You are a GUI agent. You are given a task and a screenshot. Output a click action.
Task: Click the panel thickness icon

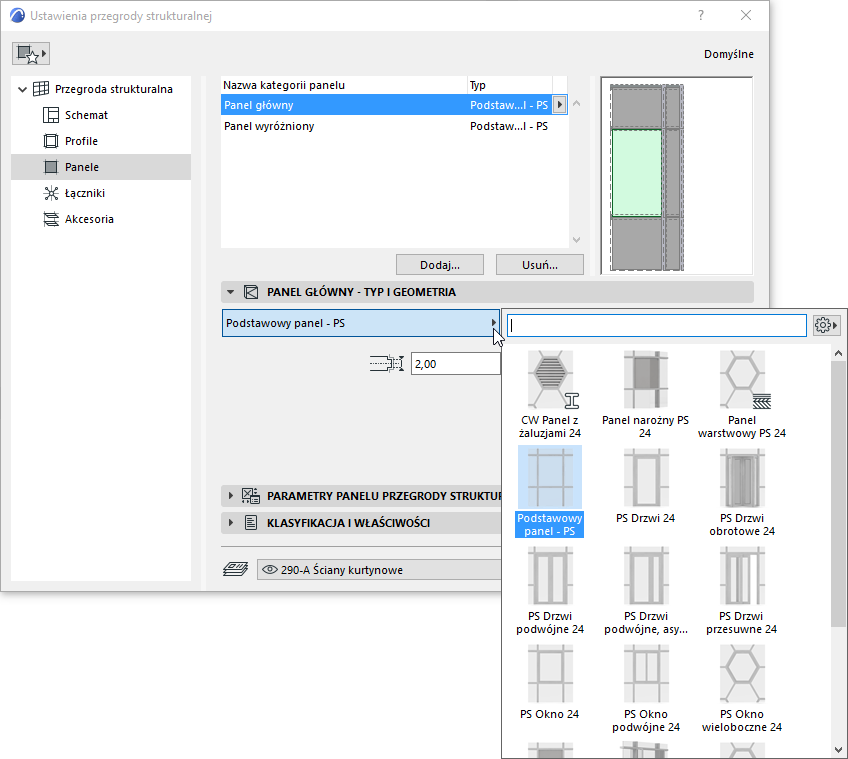pos(387,364)
